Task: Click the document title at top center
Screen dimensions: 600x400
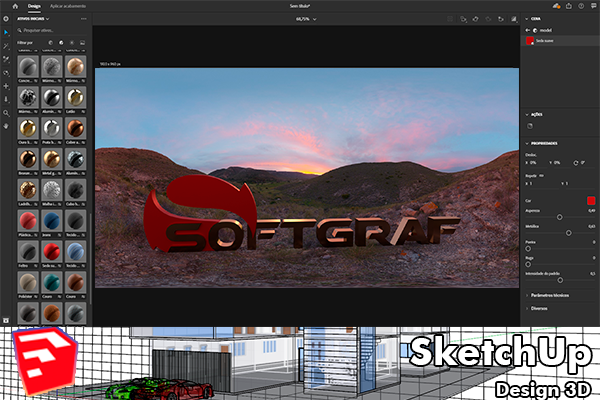Action: point(300,6)
